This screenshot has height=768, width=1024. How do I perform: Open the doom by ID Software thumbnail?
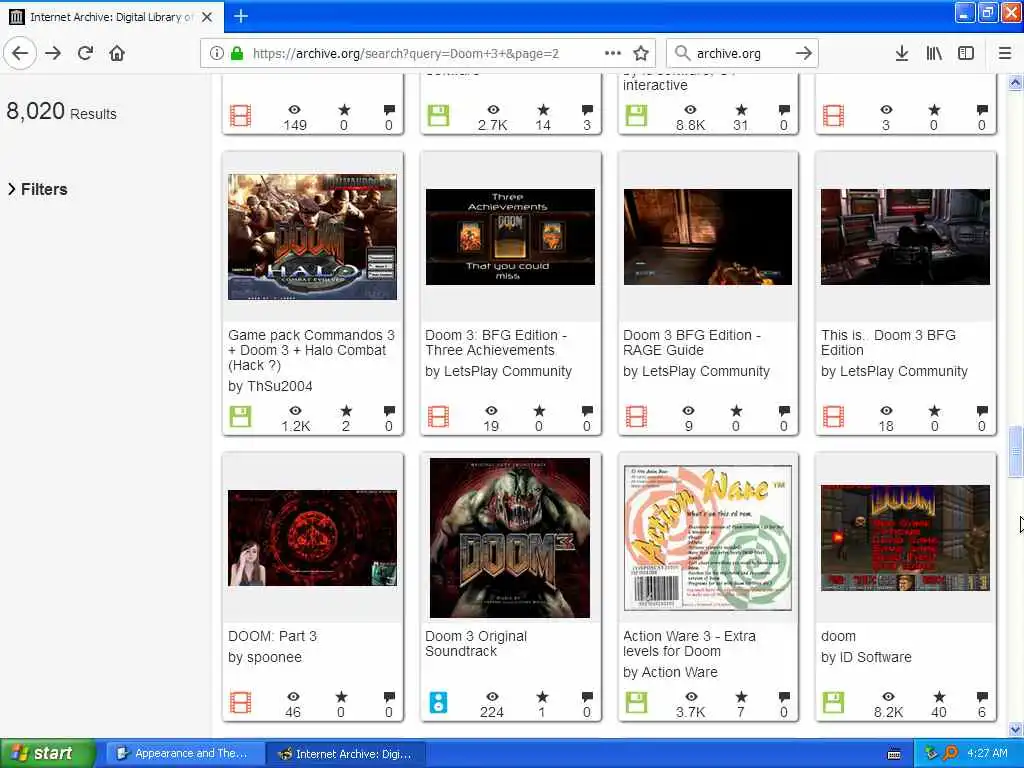(905, 537)
